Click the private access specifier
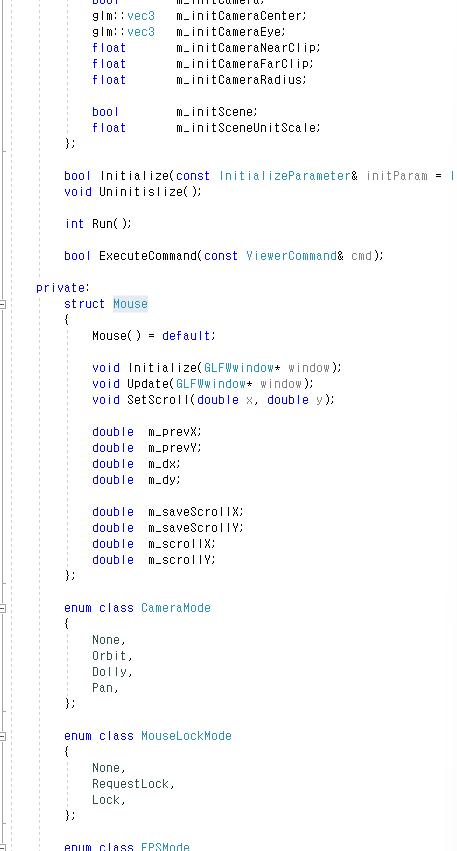 coord(60,288)
